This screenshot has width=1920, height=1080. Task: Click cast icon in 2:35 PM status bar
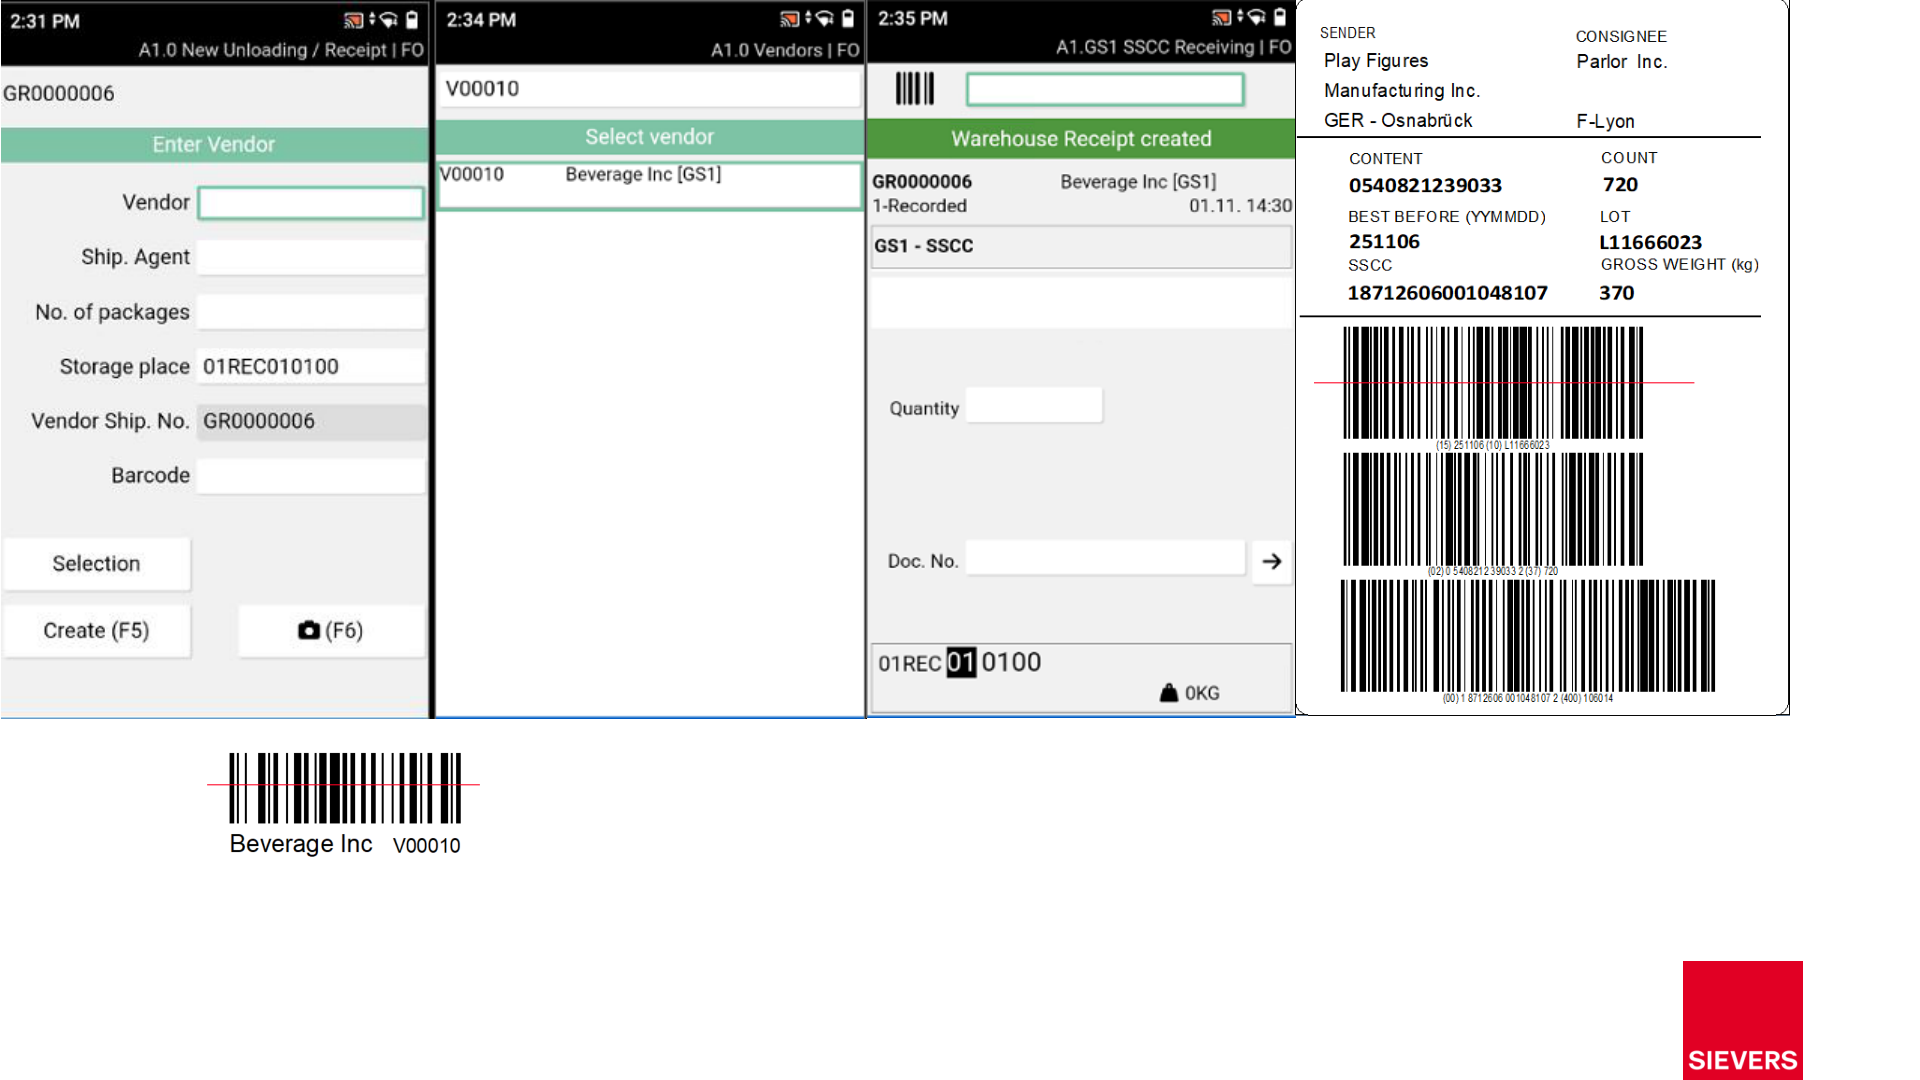(x=1221, y=17)
